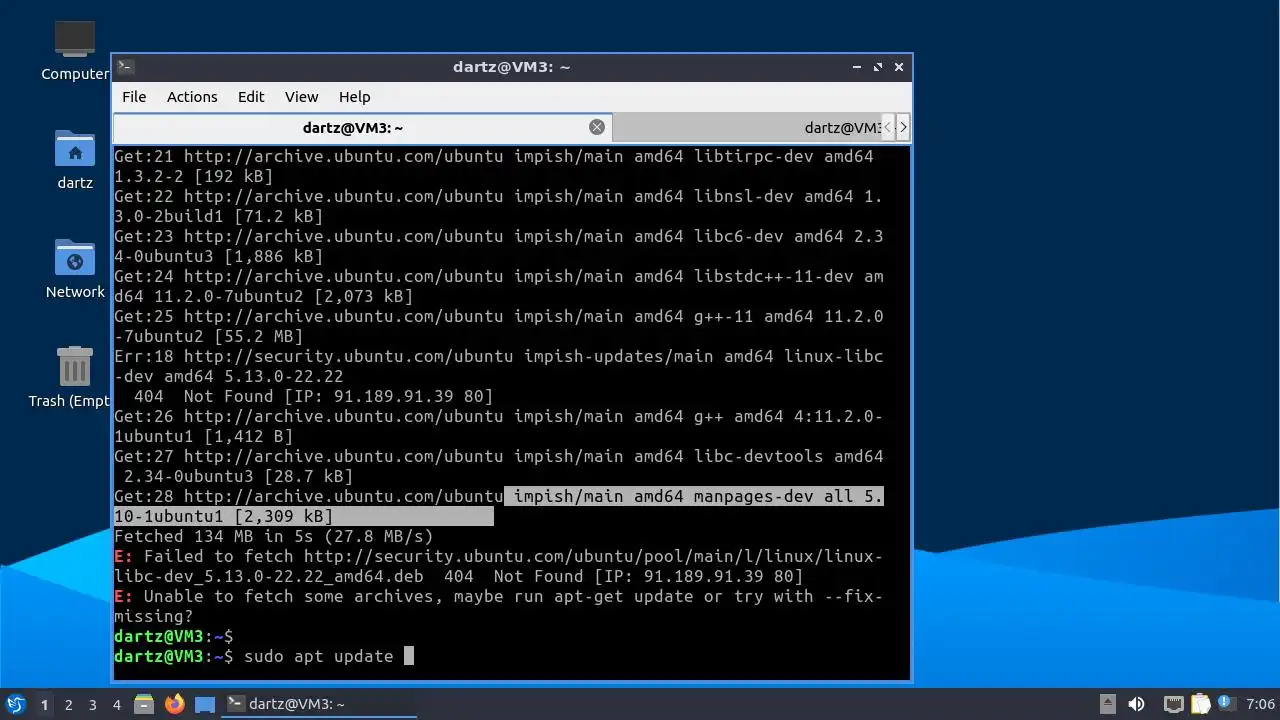The image size is (1280, 720).
Task: Open the Help menu
Action: pyautogui.click(x=354, y=97)
